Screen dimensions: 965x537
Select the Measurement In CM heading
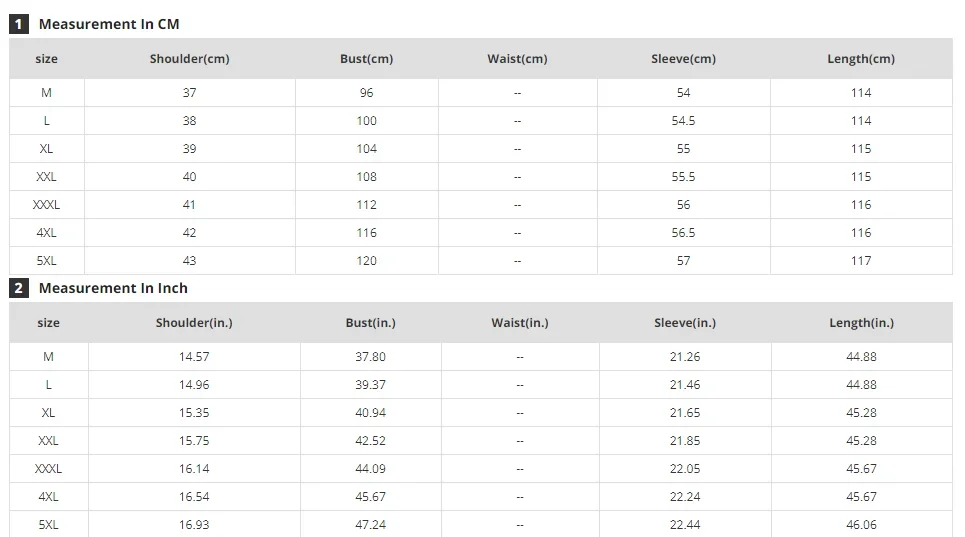click(x=109, y=24)
